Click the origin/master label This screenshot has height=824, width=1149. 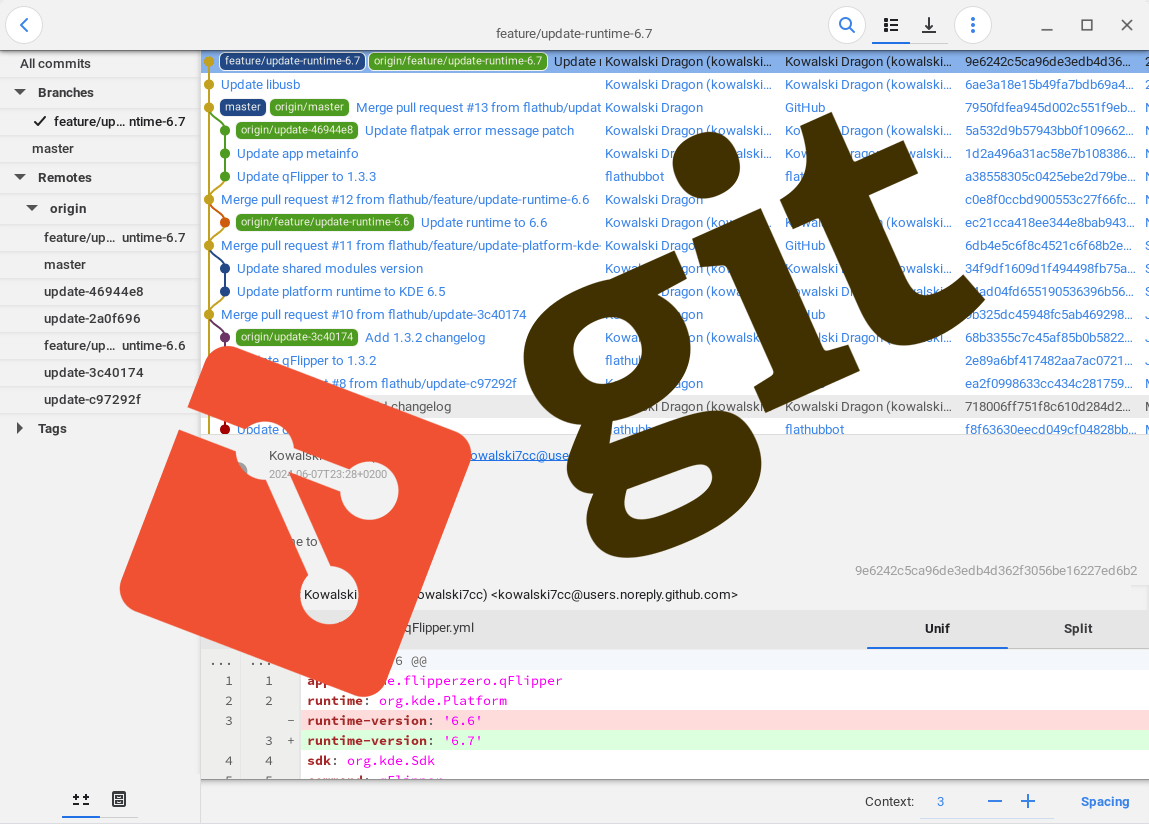coord(309,107)
